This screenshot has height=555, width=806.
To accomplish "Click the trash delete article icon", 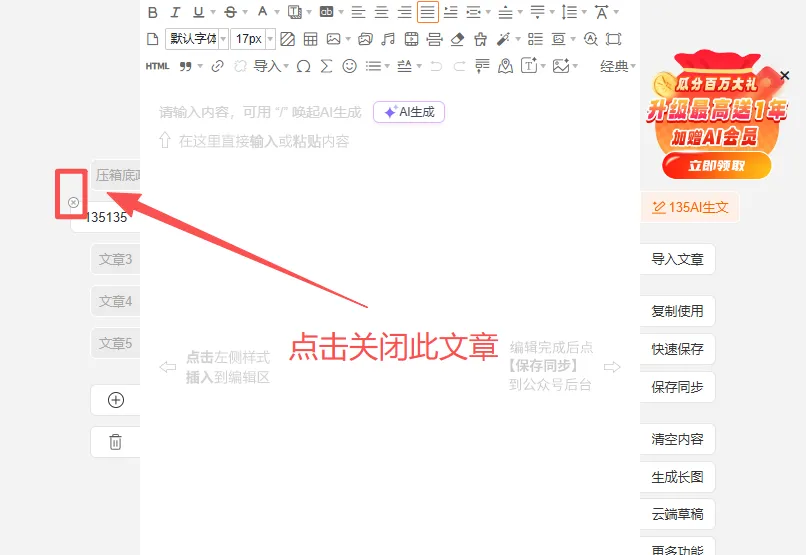I will 116,442.
